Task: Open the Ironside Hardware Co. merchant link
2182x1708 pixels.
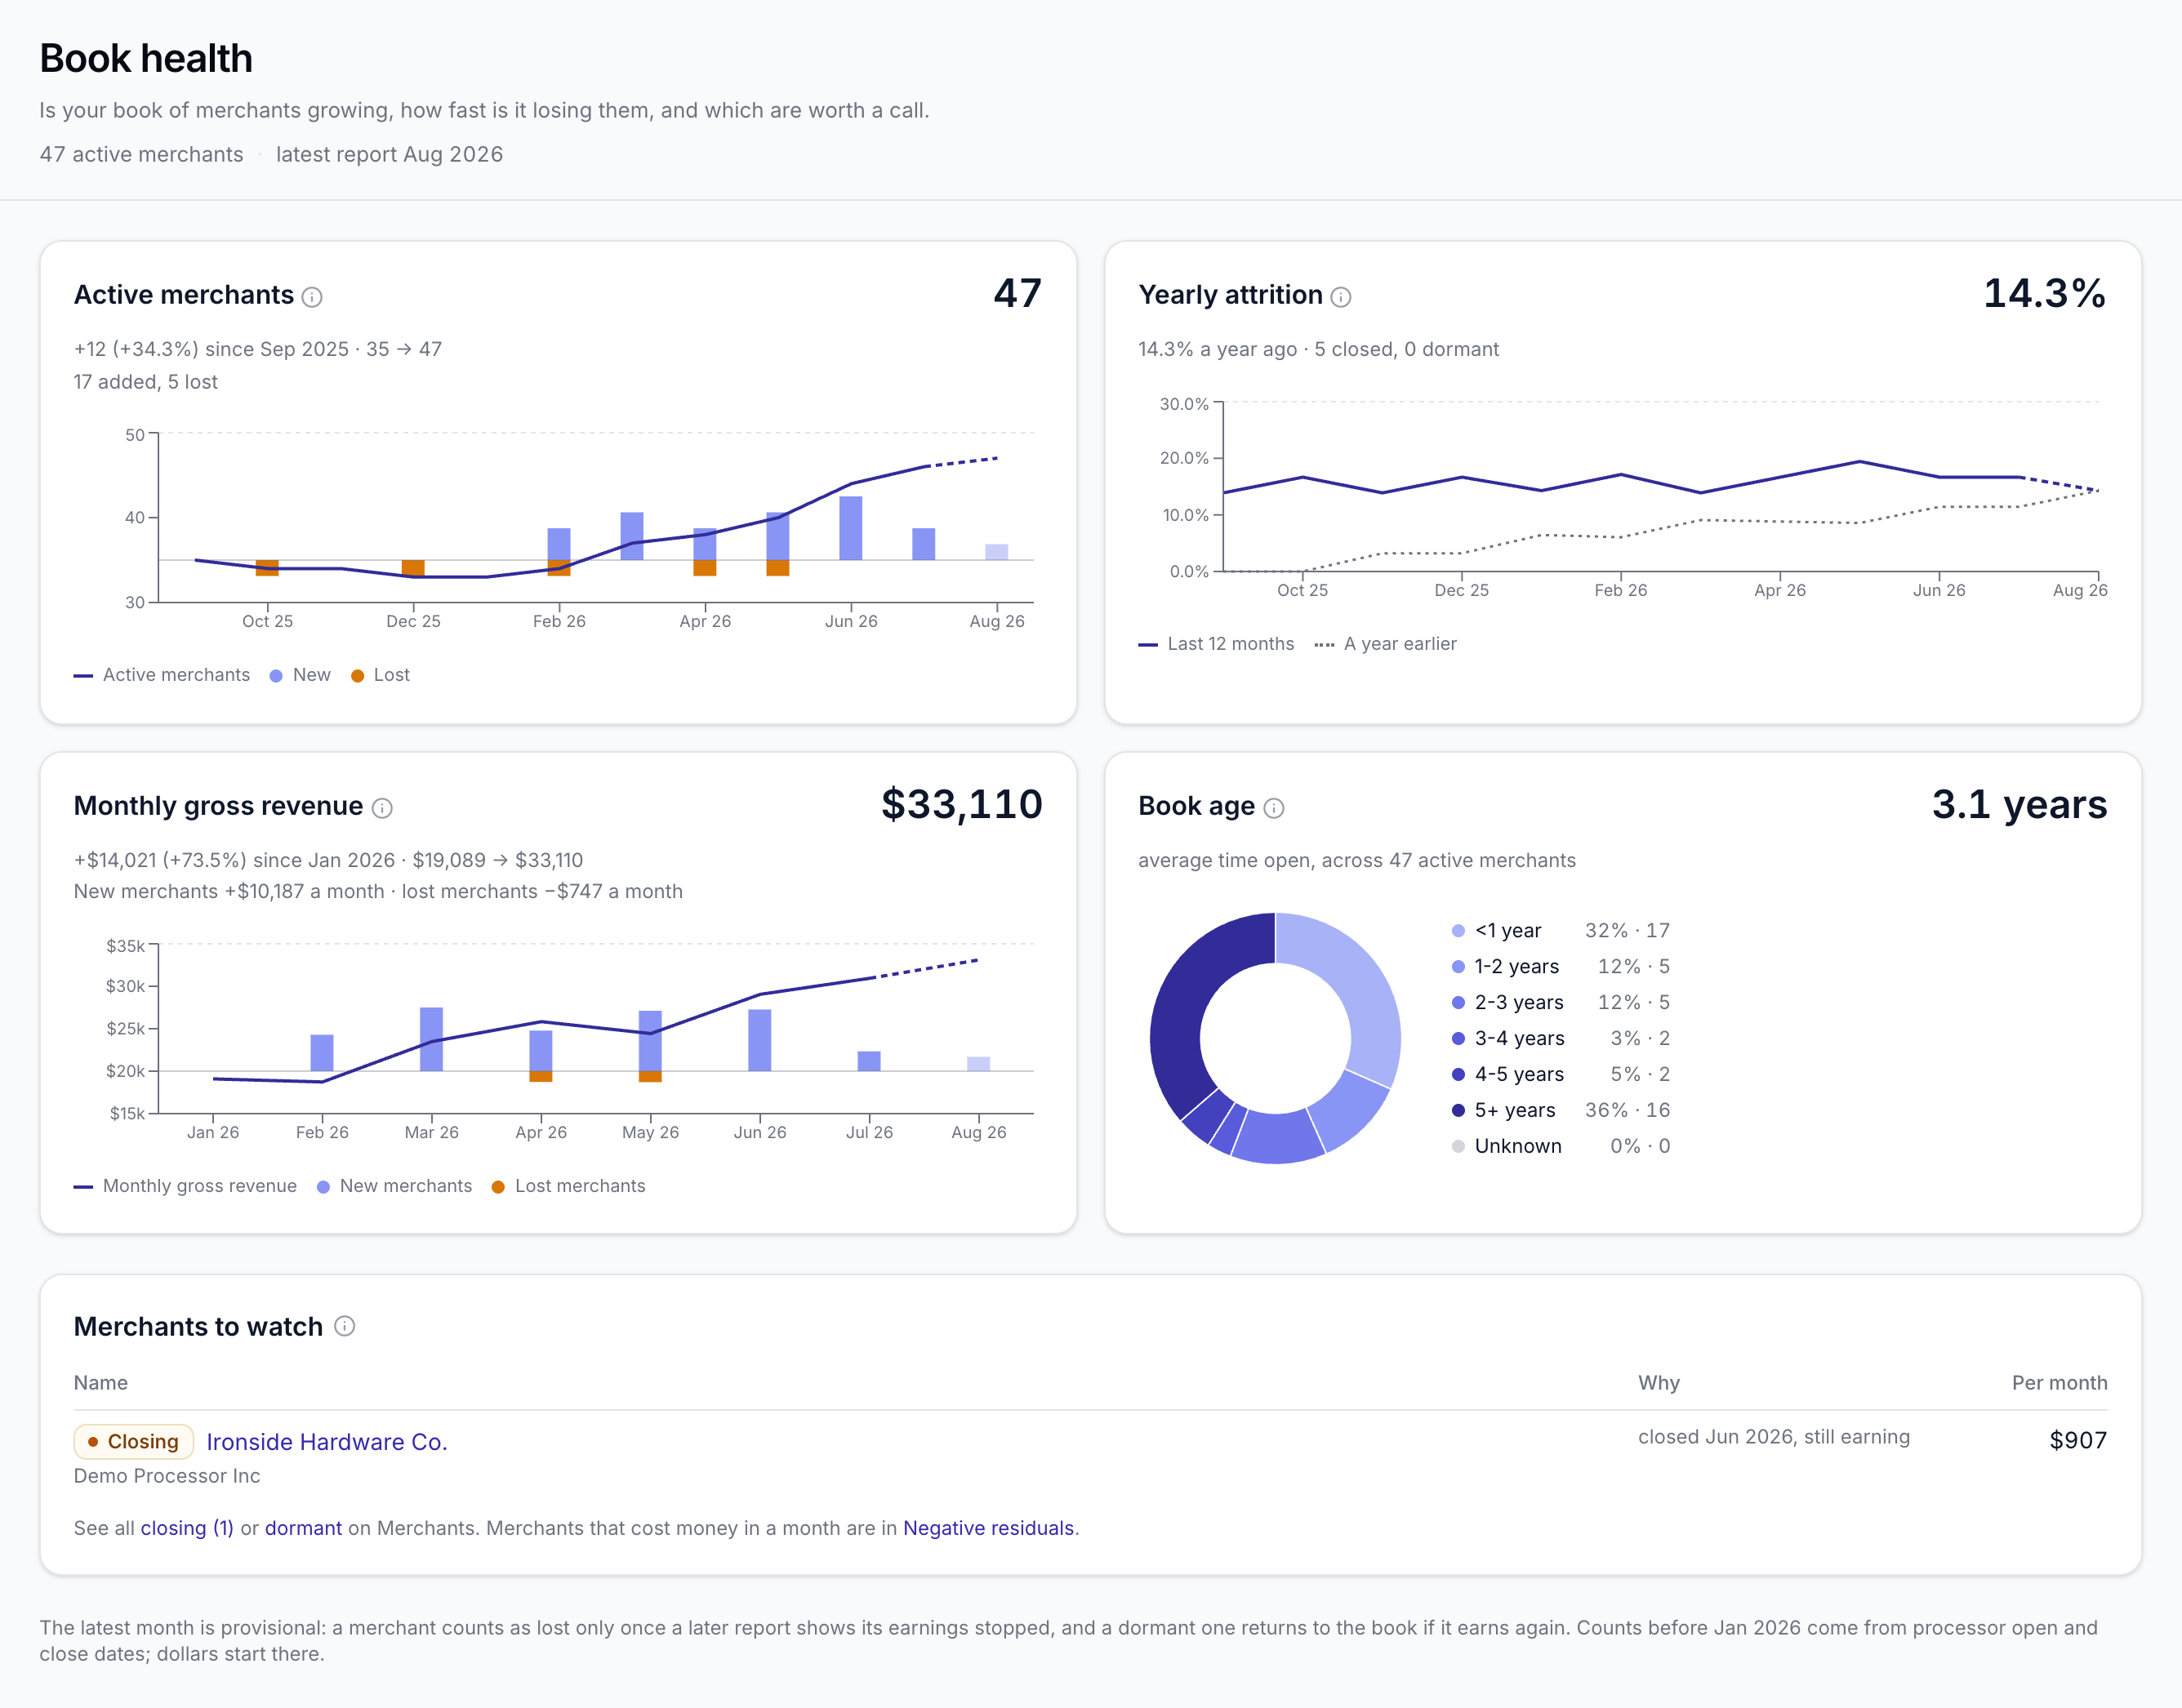Action: 327,1442
